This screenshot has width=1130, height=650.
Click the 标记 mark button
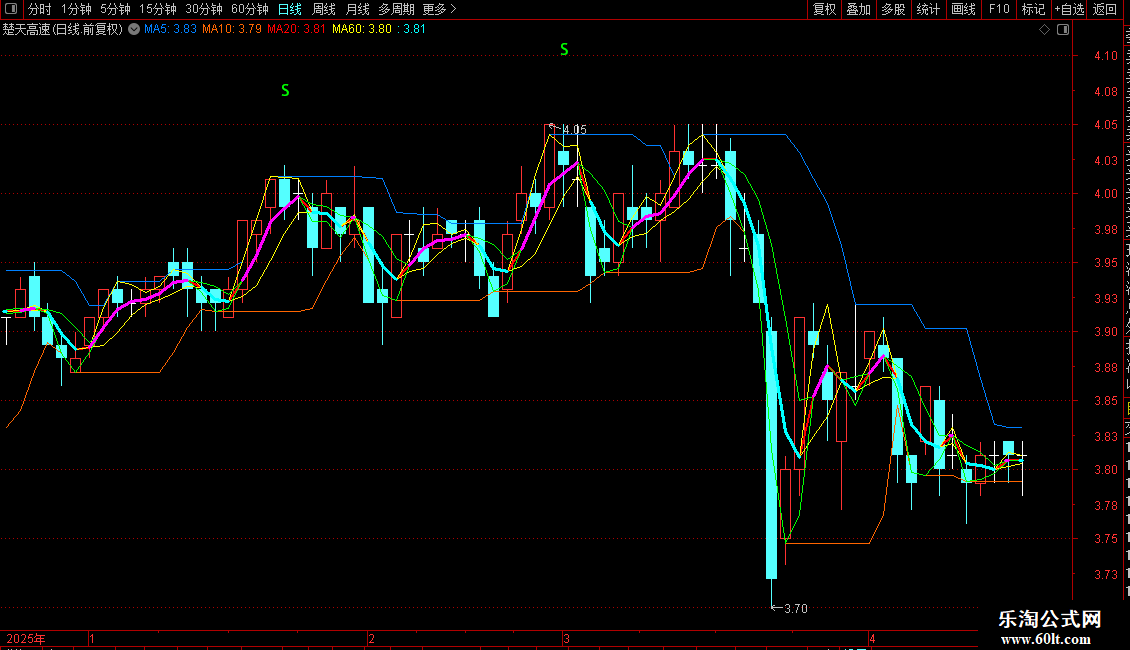[1033, 9]
